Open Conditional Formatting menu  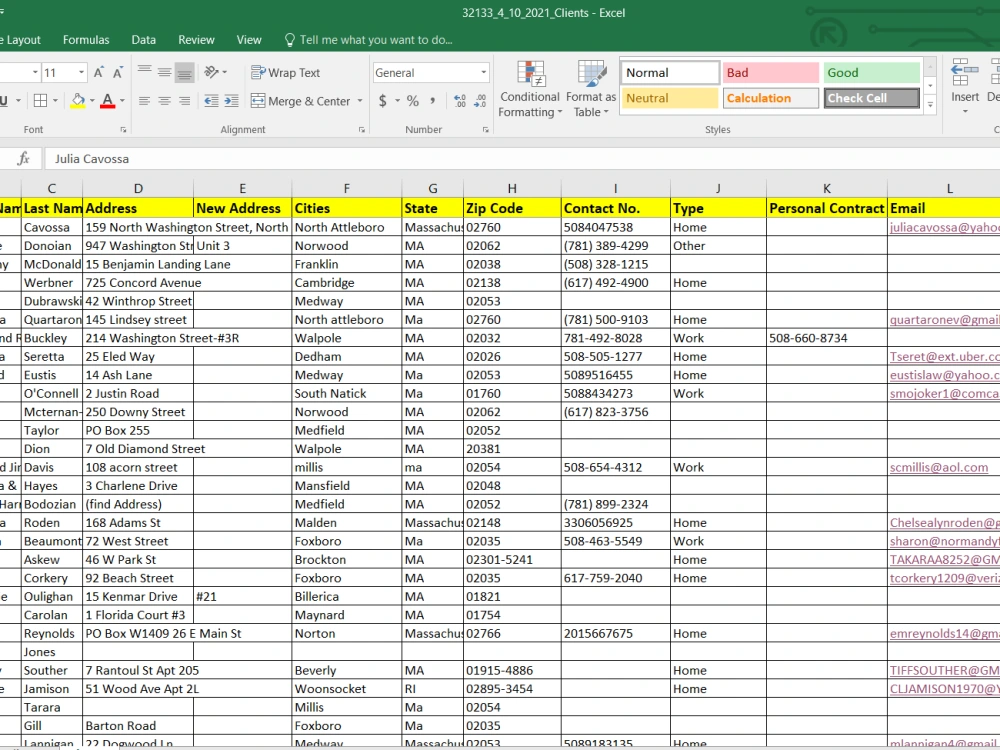[x=530, y=89]
